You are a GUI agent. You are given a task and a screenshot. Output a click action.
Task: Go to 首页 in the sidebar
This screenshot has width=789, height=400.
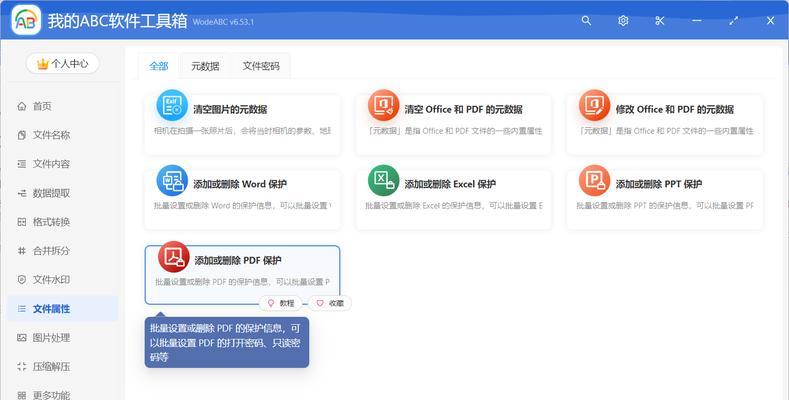41,106
